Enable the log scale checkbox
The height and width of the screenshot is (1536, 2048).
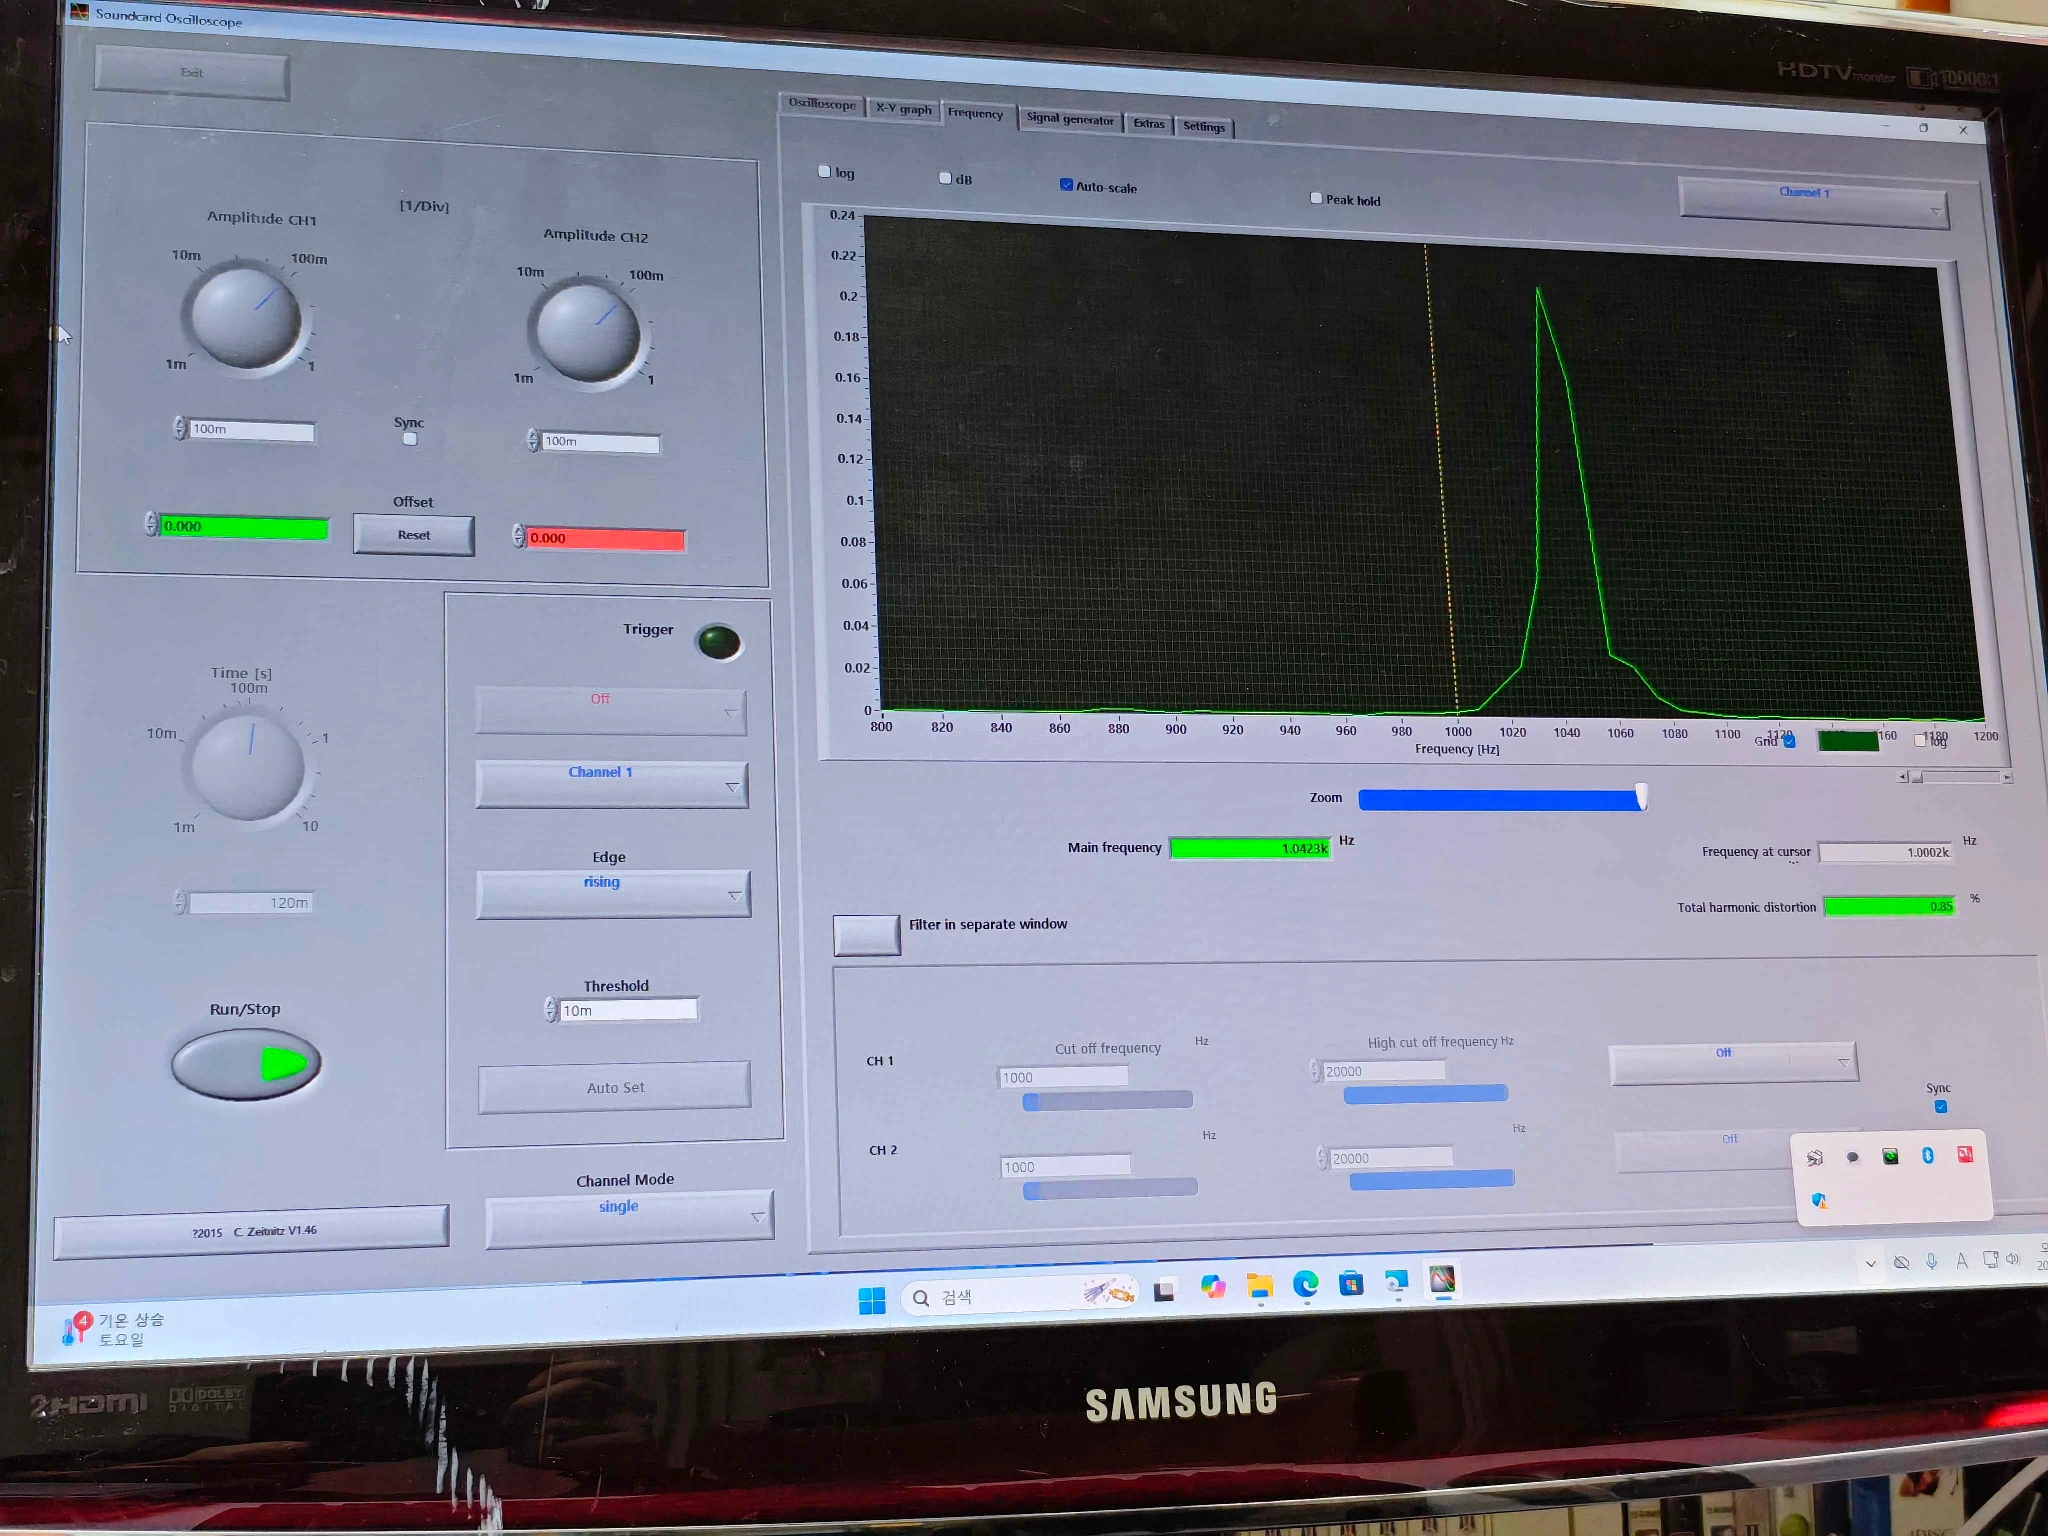tap(825, 172)
